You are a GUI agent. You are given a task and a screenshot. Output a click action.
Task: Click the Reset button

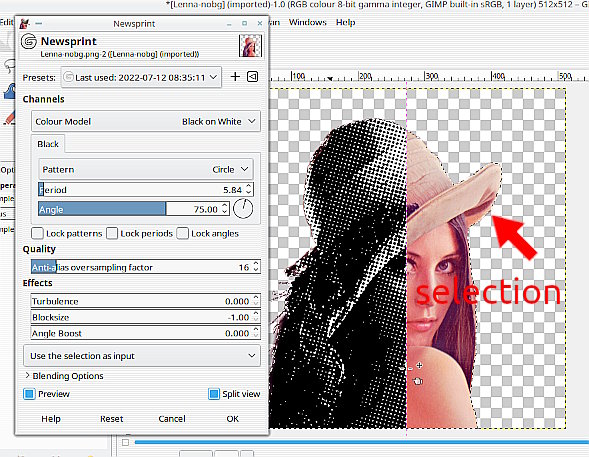[x=112, y=419]
